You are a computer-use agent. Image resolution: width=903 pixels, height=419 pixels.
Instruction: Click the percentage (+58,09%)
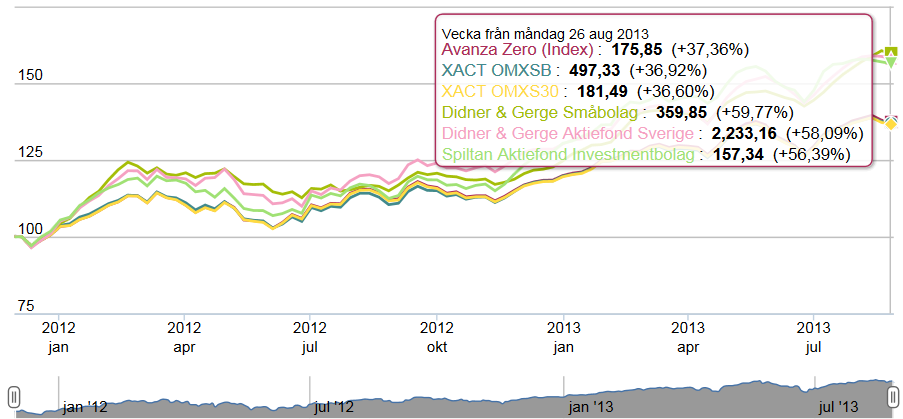click(824, 134)
